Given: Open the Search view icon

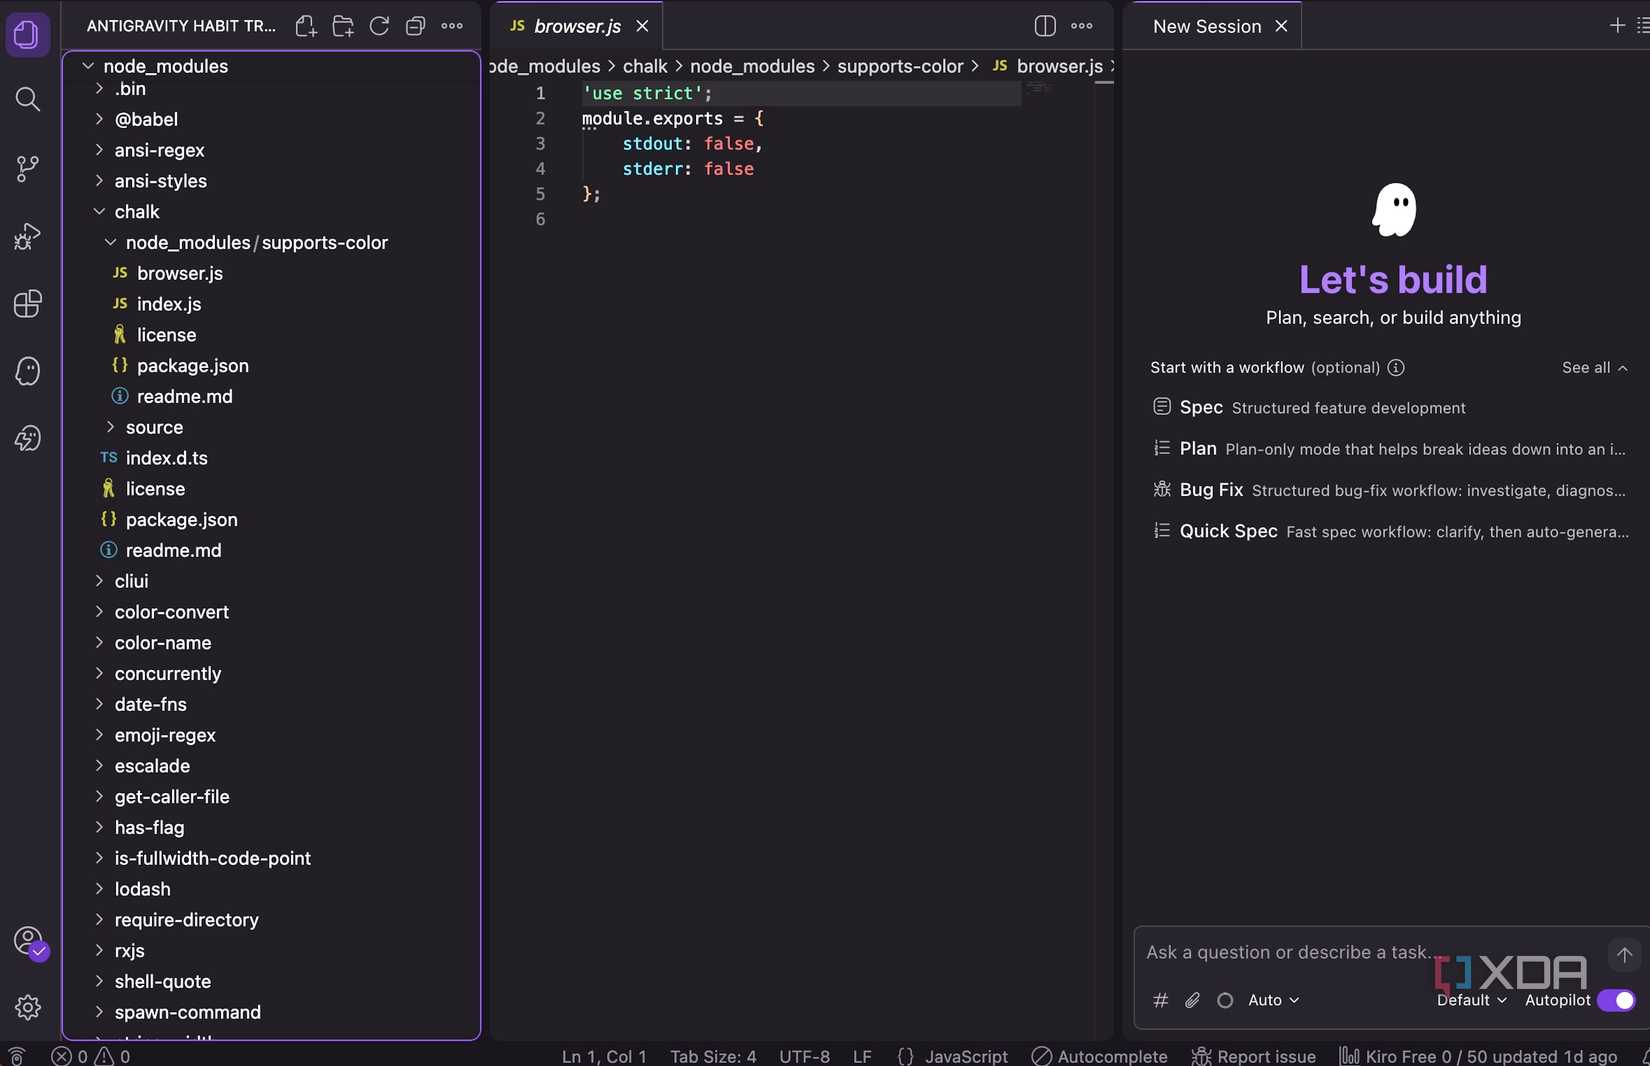Looking at the screenshot, I should pyautogui.click(x=27, y=99).
